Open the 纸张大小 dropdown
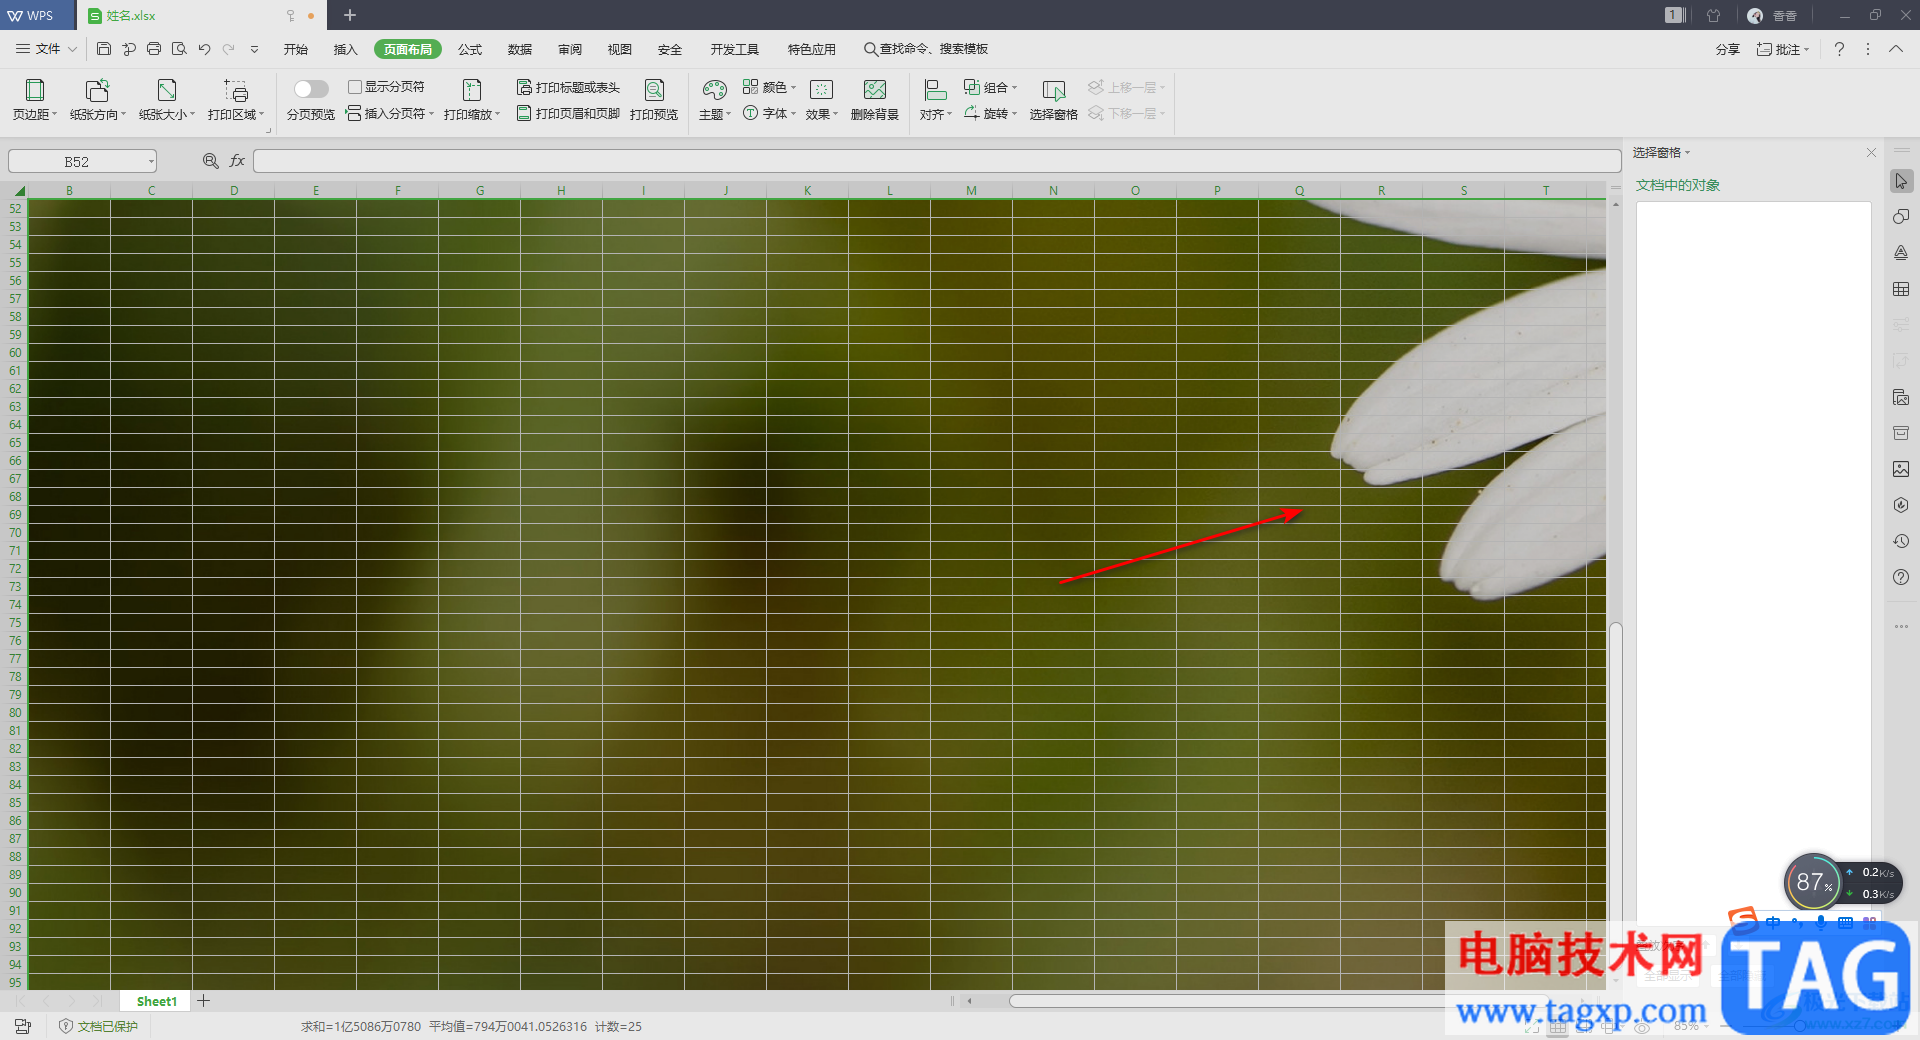The width and height of the screenshot is (1920, 1040). coord(167,100)
